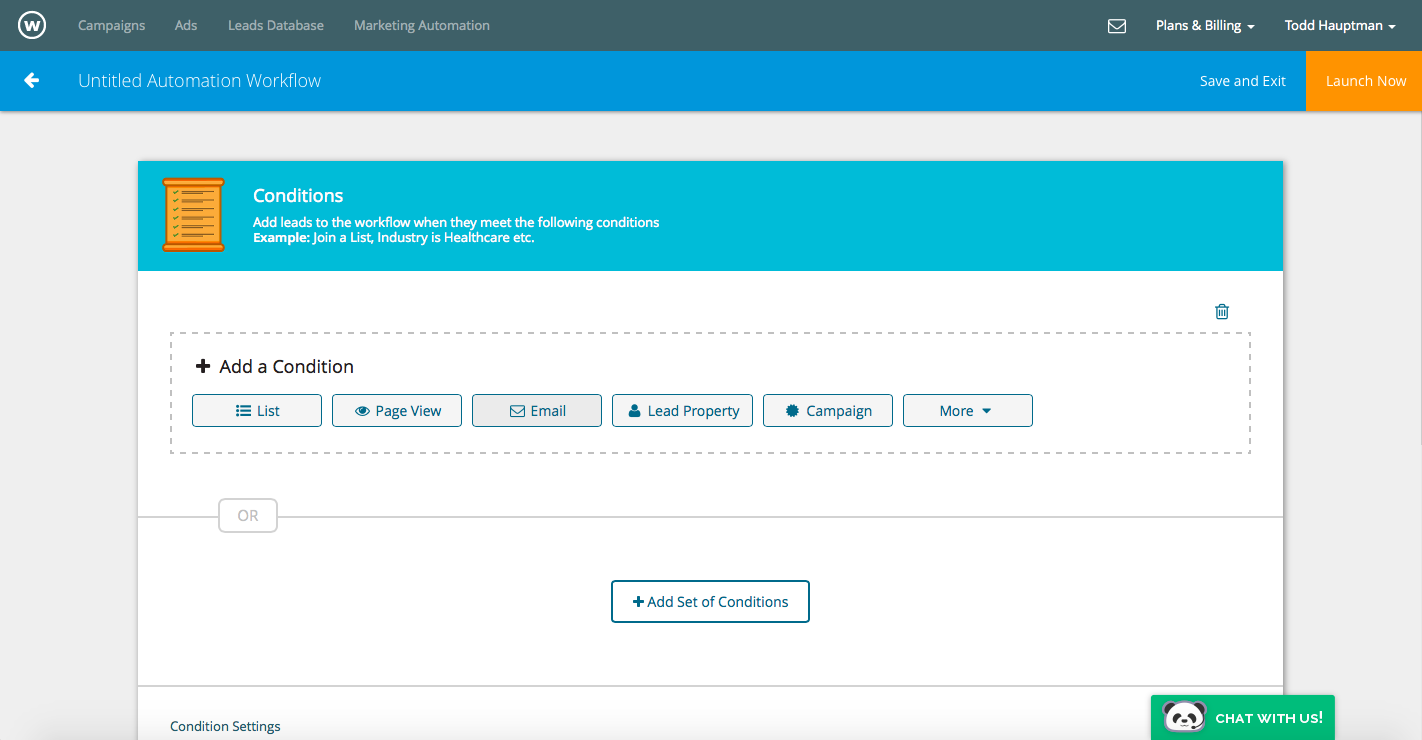Click the Conditions header title
1422x740 pixels.
point(298,196)
